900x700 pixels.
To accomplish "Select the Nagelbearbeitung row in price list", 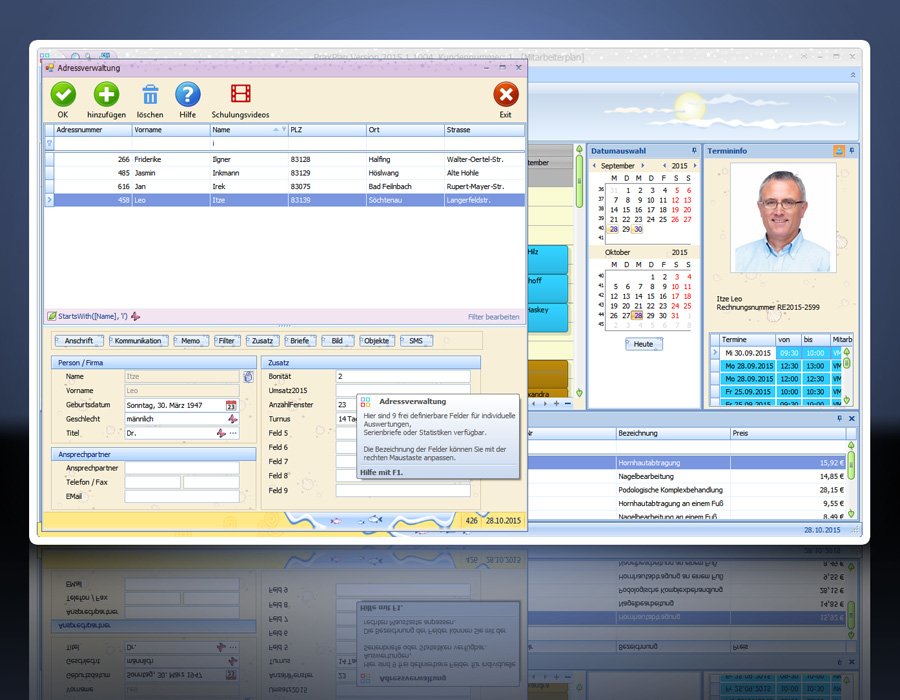I will point(689,476).
